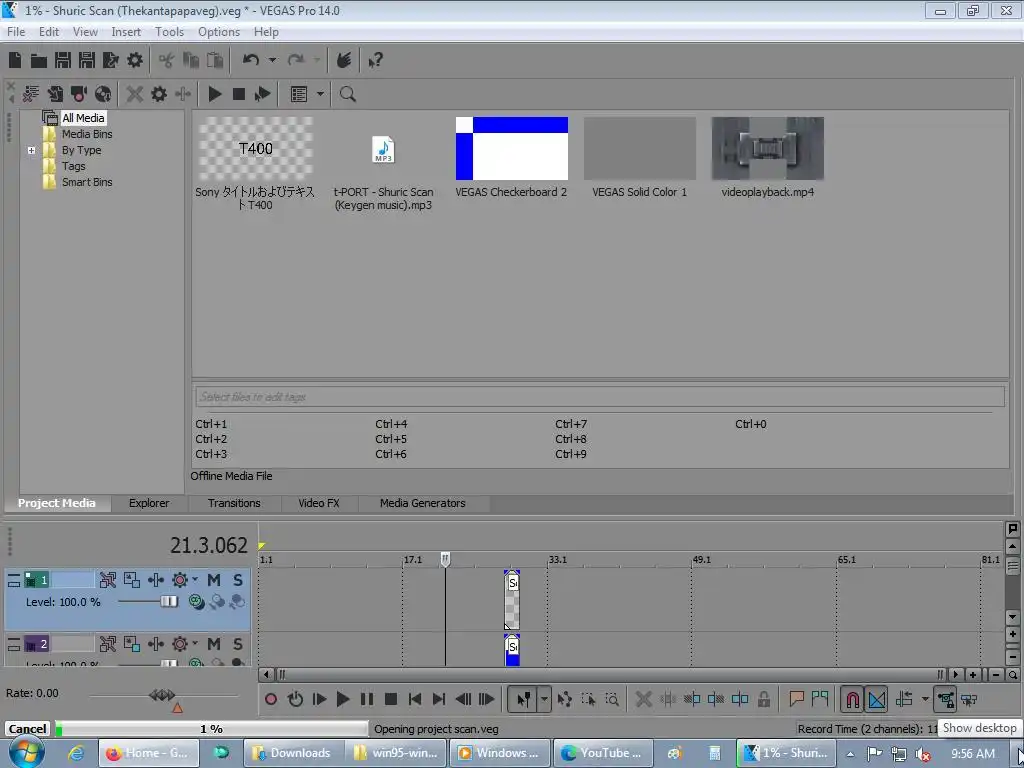Open the Edit menu
The width and height of the screenshot is (1024, 768).
tap(48, 31)
